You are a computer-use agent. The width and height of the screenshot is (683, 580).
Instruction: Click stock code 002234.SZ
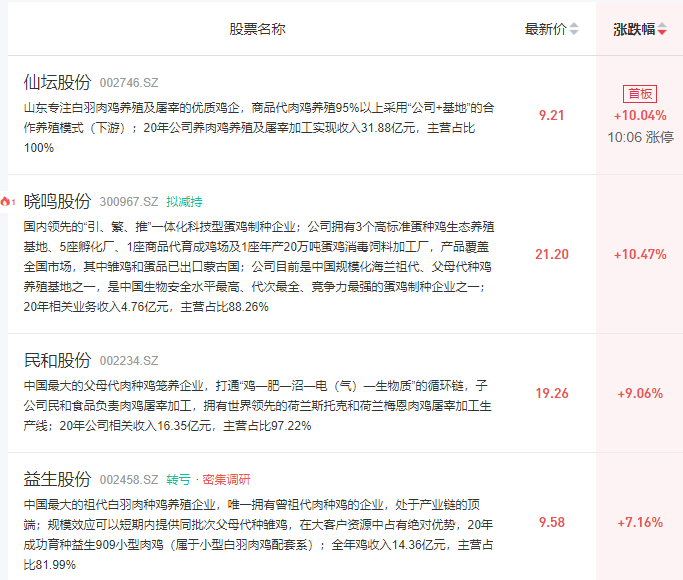click(x=129, y=361)
